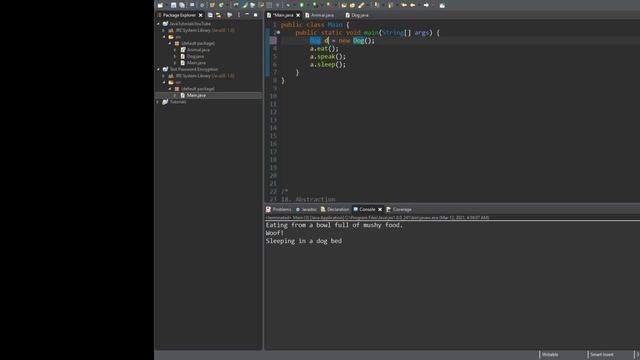Click the Smart Insert status bar entry
This screenshot has width=640, height=360.
pos(602,355)
